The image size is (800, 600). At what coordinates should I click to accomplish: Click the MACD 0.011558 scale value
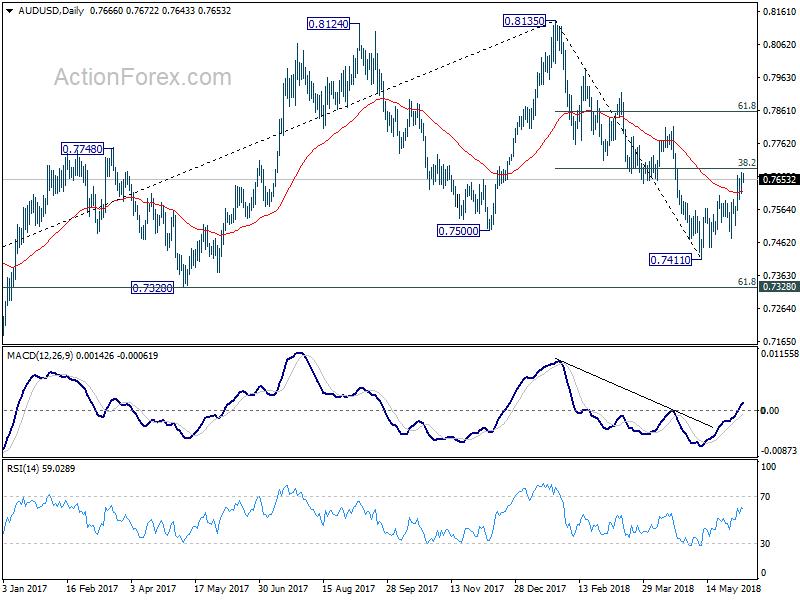click(780, 353)
